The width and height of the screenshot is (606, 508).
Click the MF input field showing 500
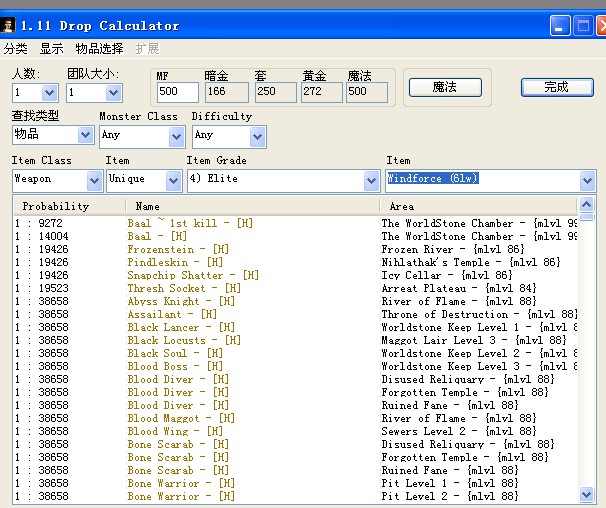pos(178,92)
